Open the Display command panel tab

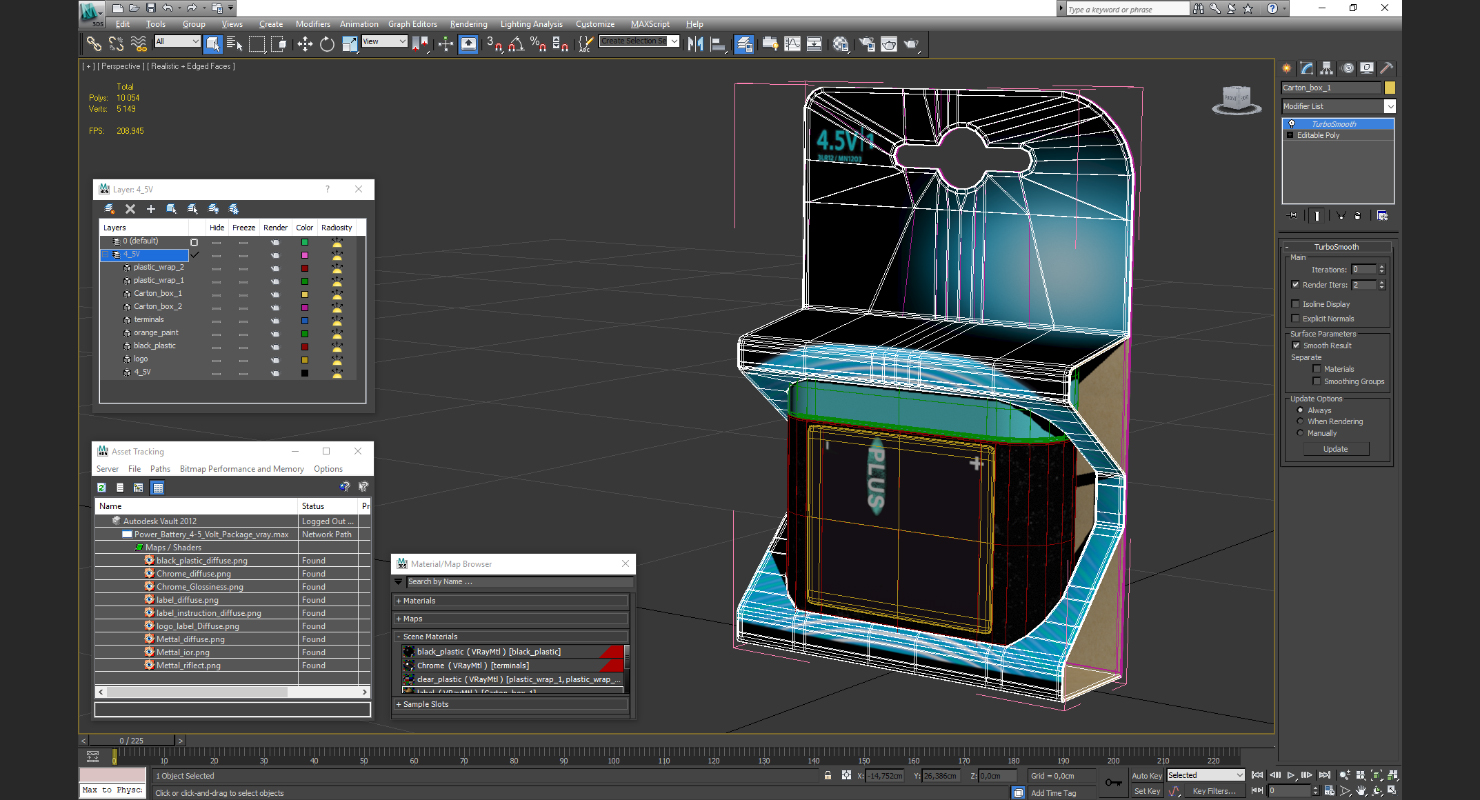1367,68
